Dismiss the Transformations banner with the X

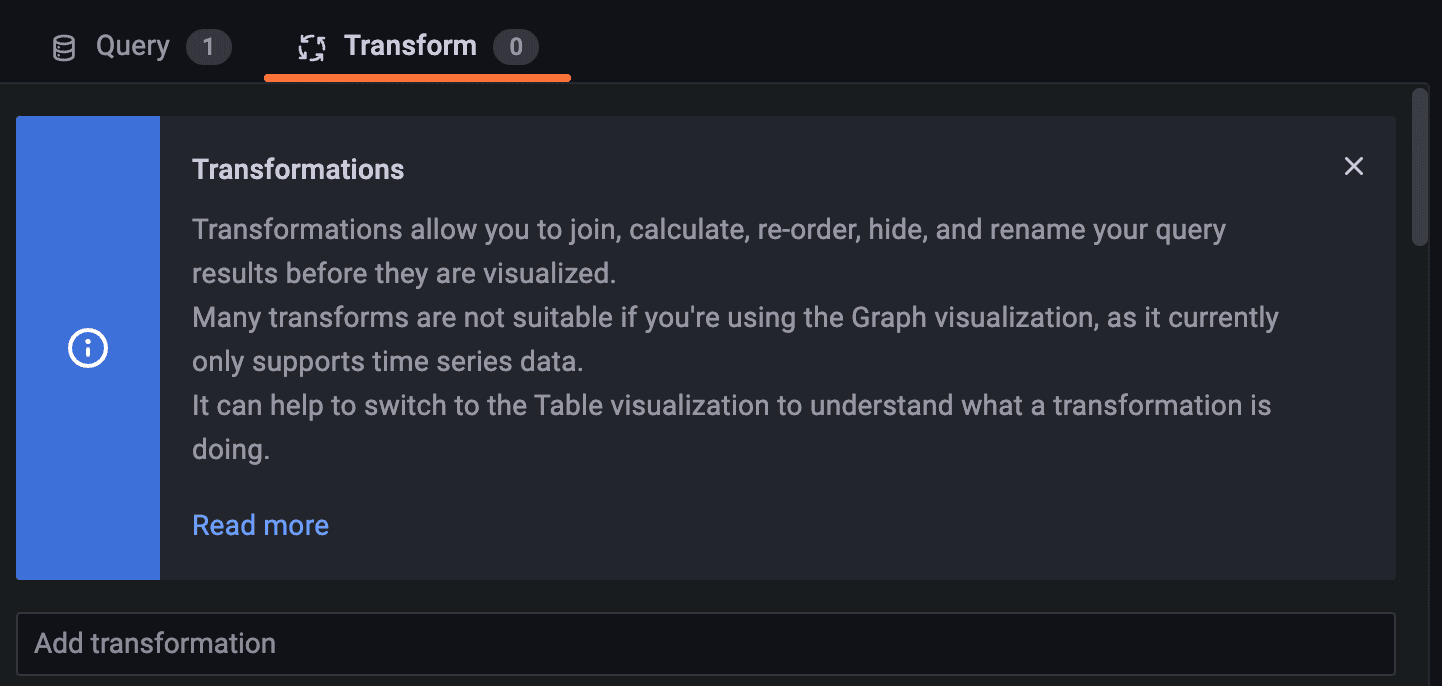(1353, 166)
